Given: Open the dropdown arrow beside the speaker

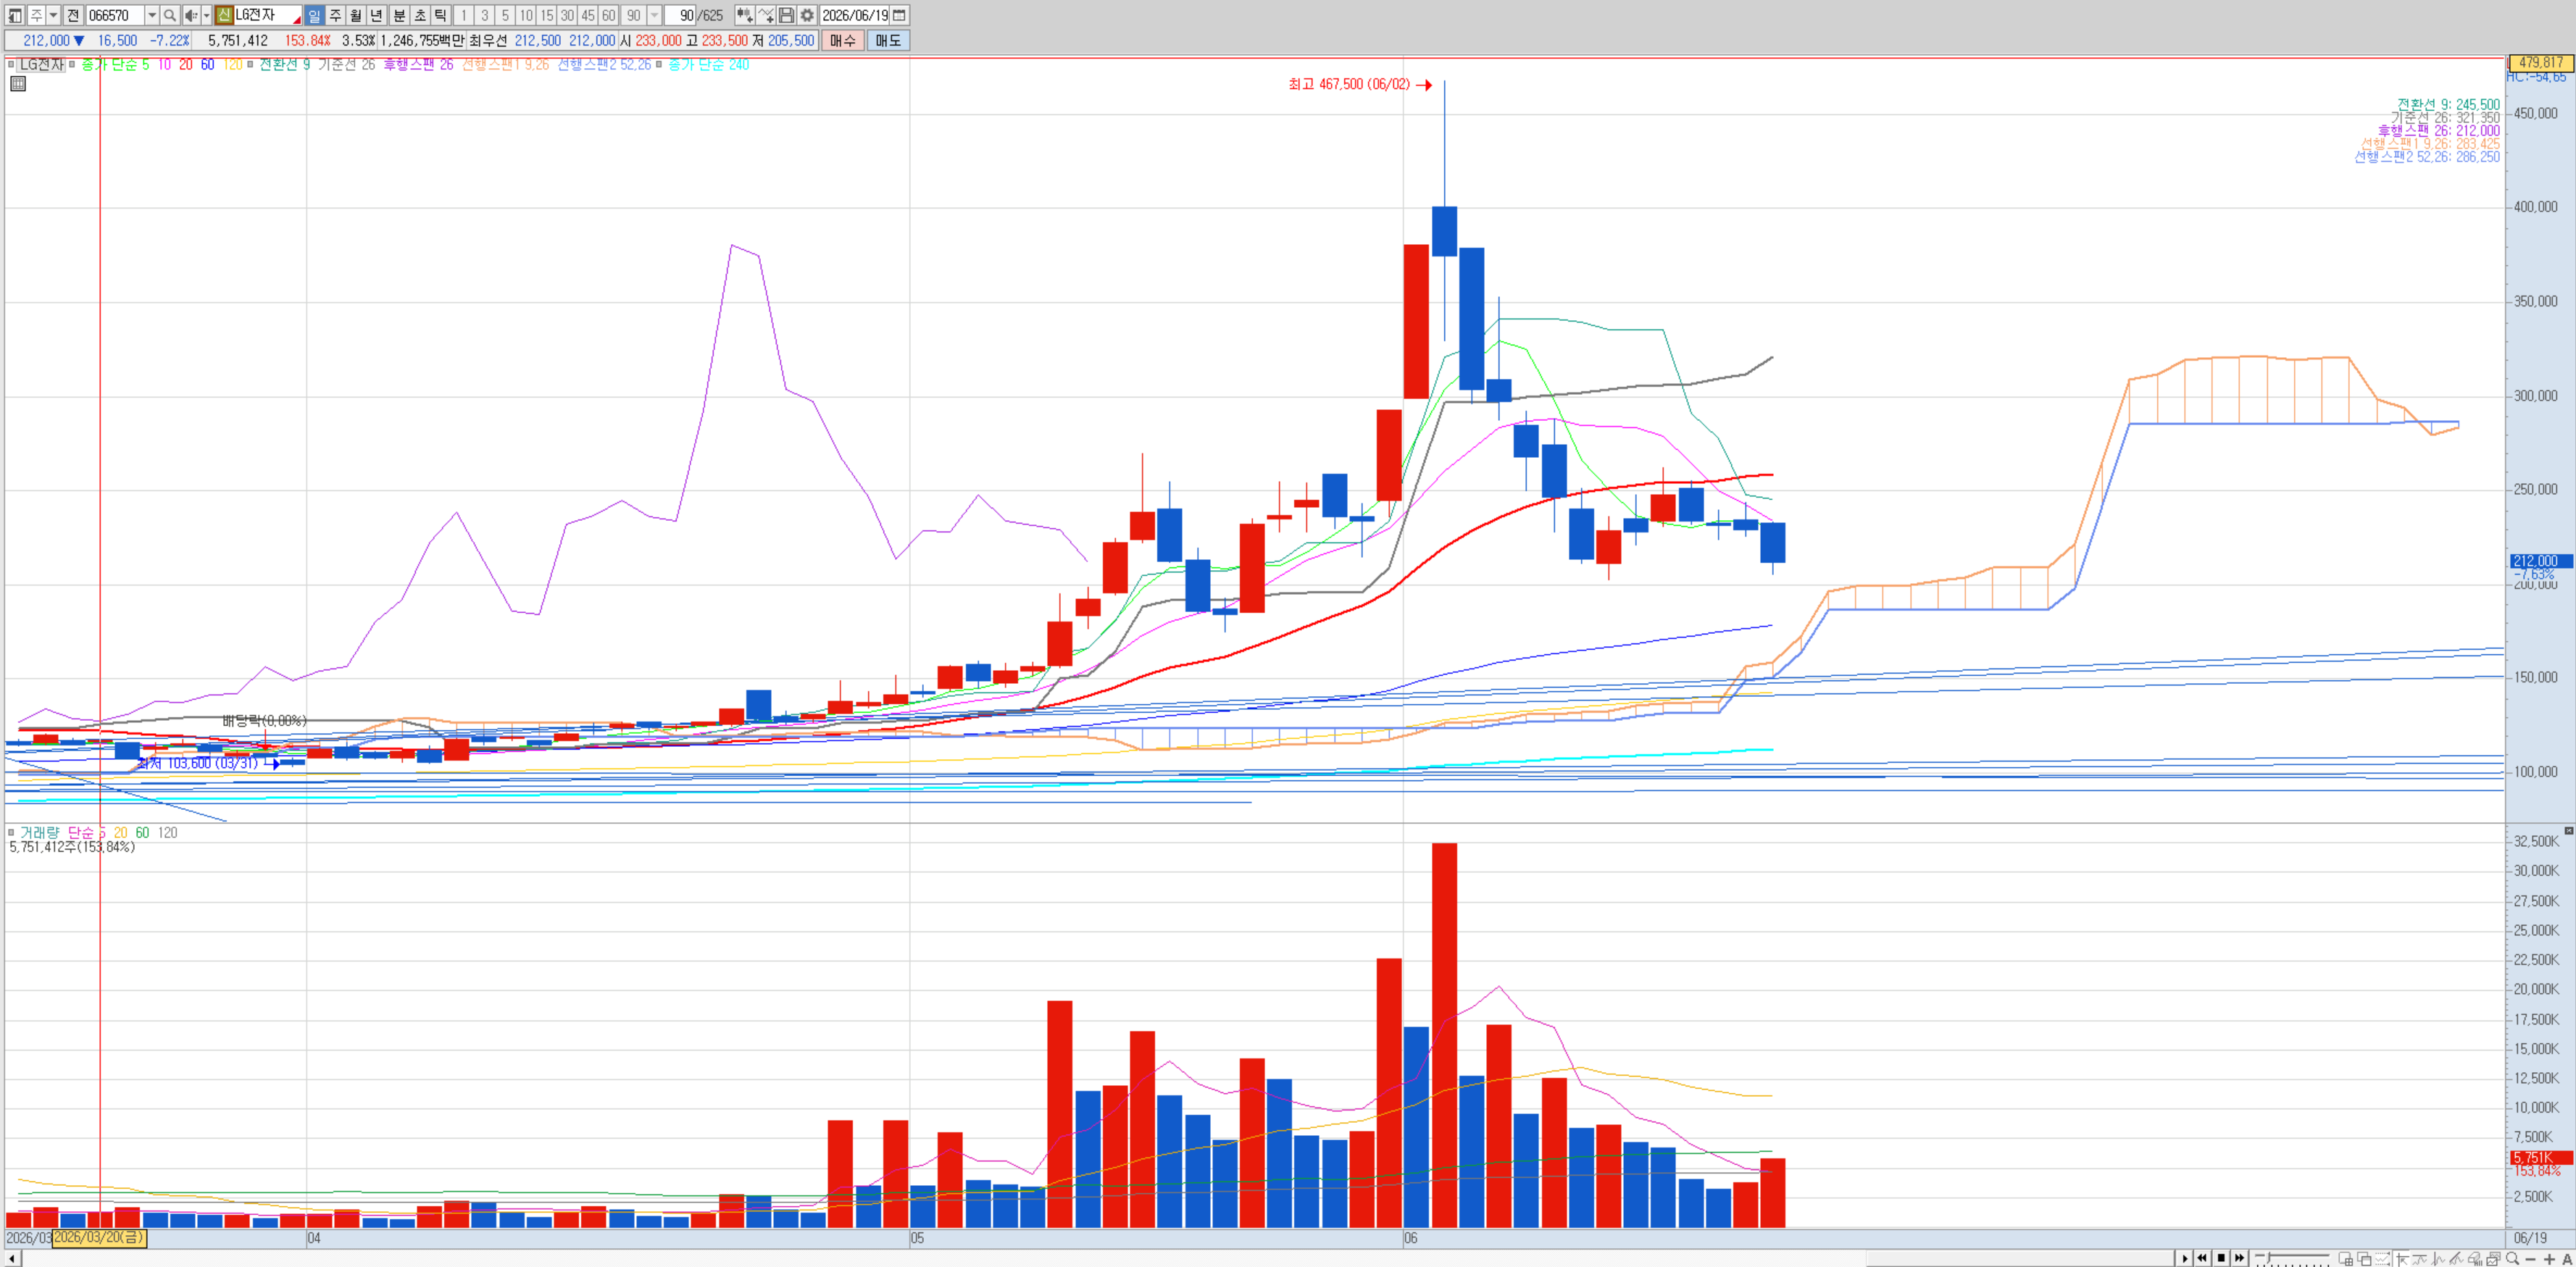Looking at the screenshot, I should [x=207, y=15].
